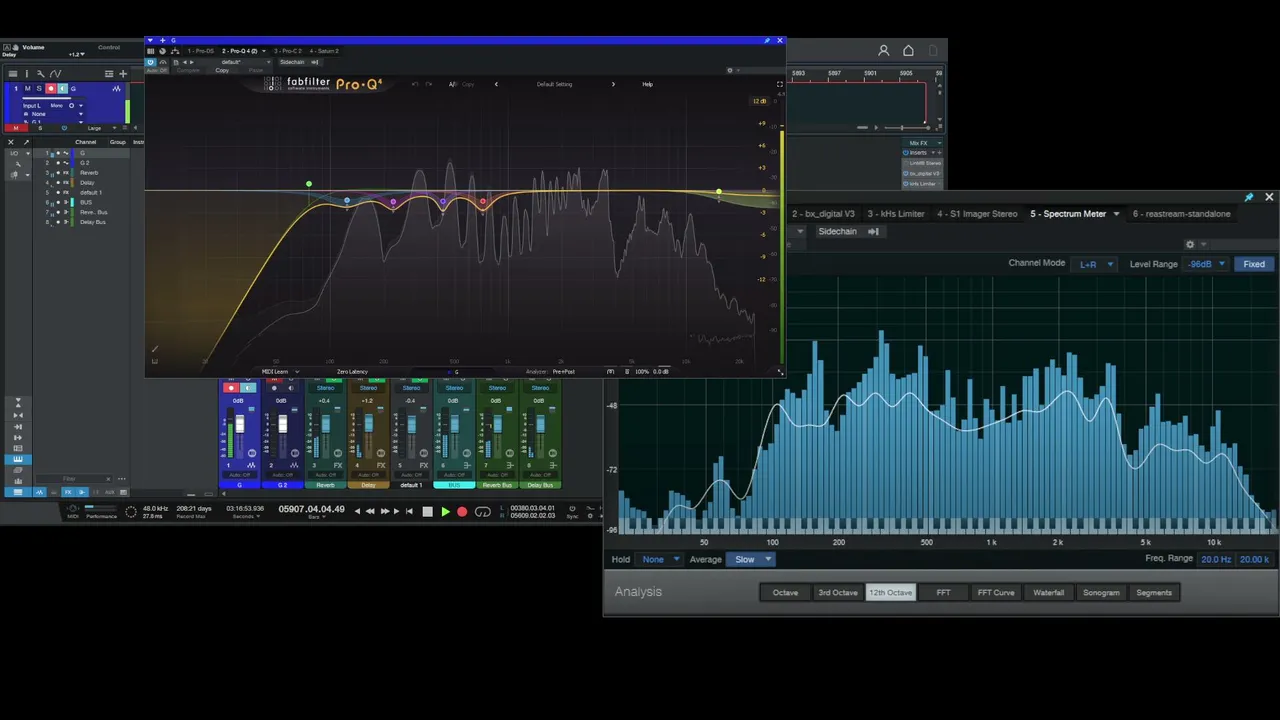Expand the Spectrum Meter tab dropdown arrow
Screen dimensions: 1280x720
click(x=1116, y=214)
